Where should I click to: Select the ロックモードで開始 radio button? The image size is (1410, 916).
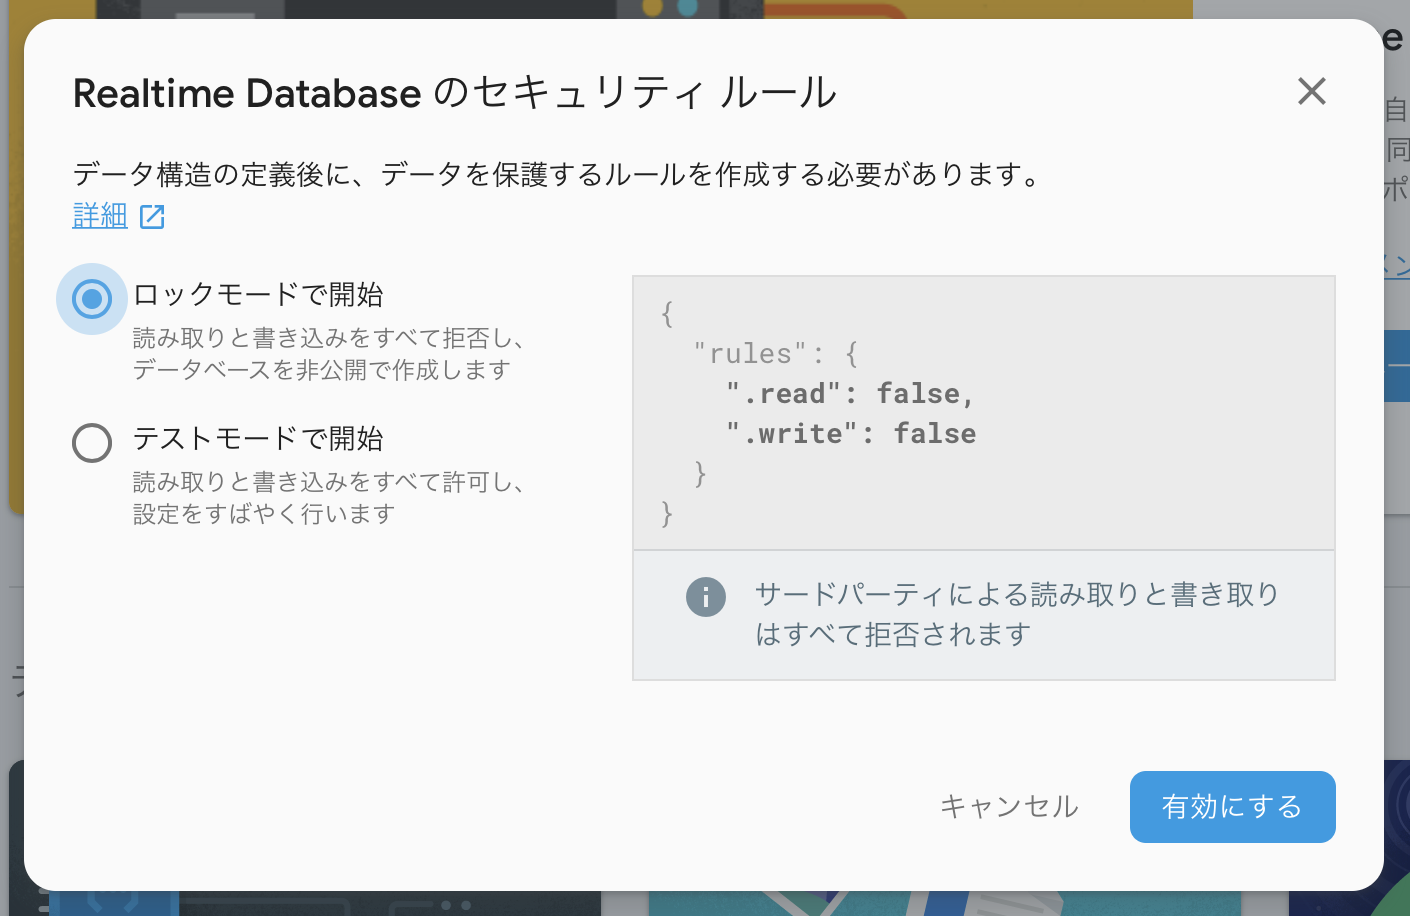click(x=92, y=298)
